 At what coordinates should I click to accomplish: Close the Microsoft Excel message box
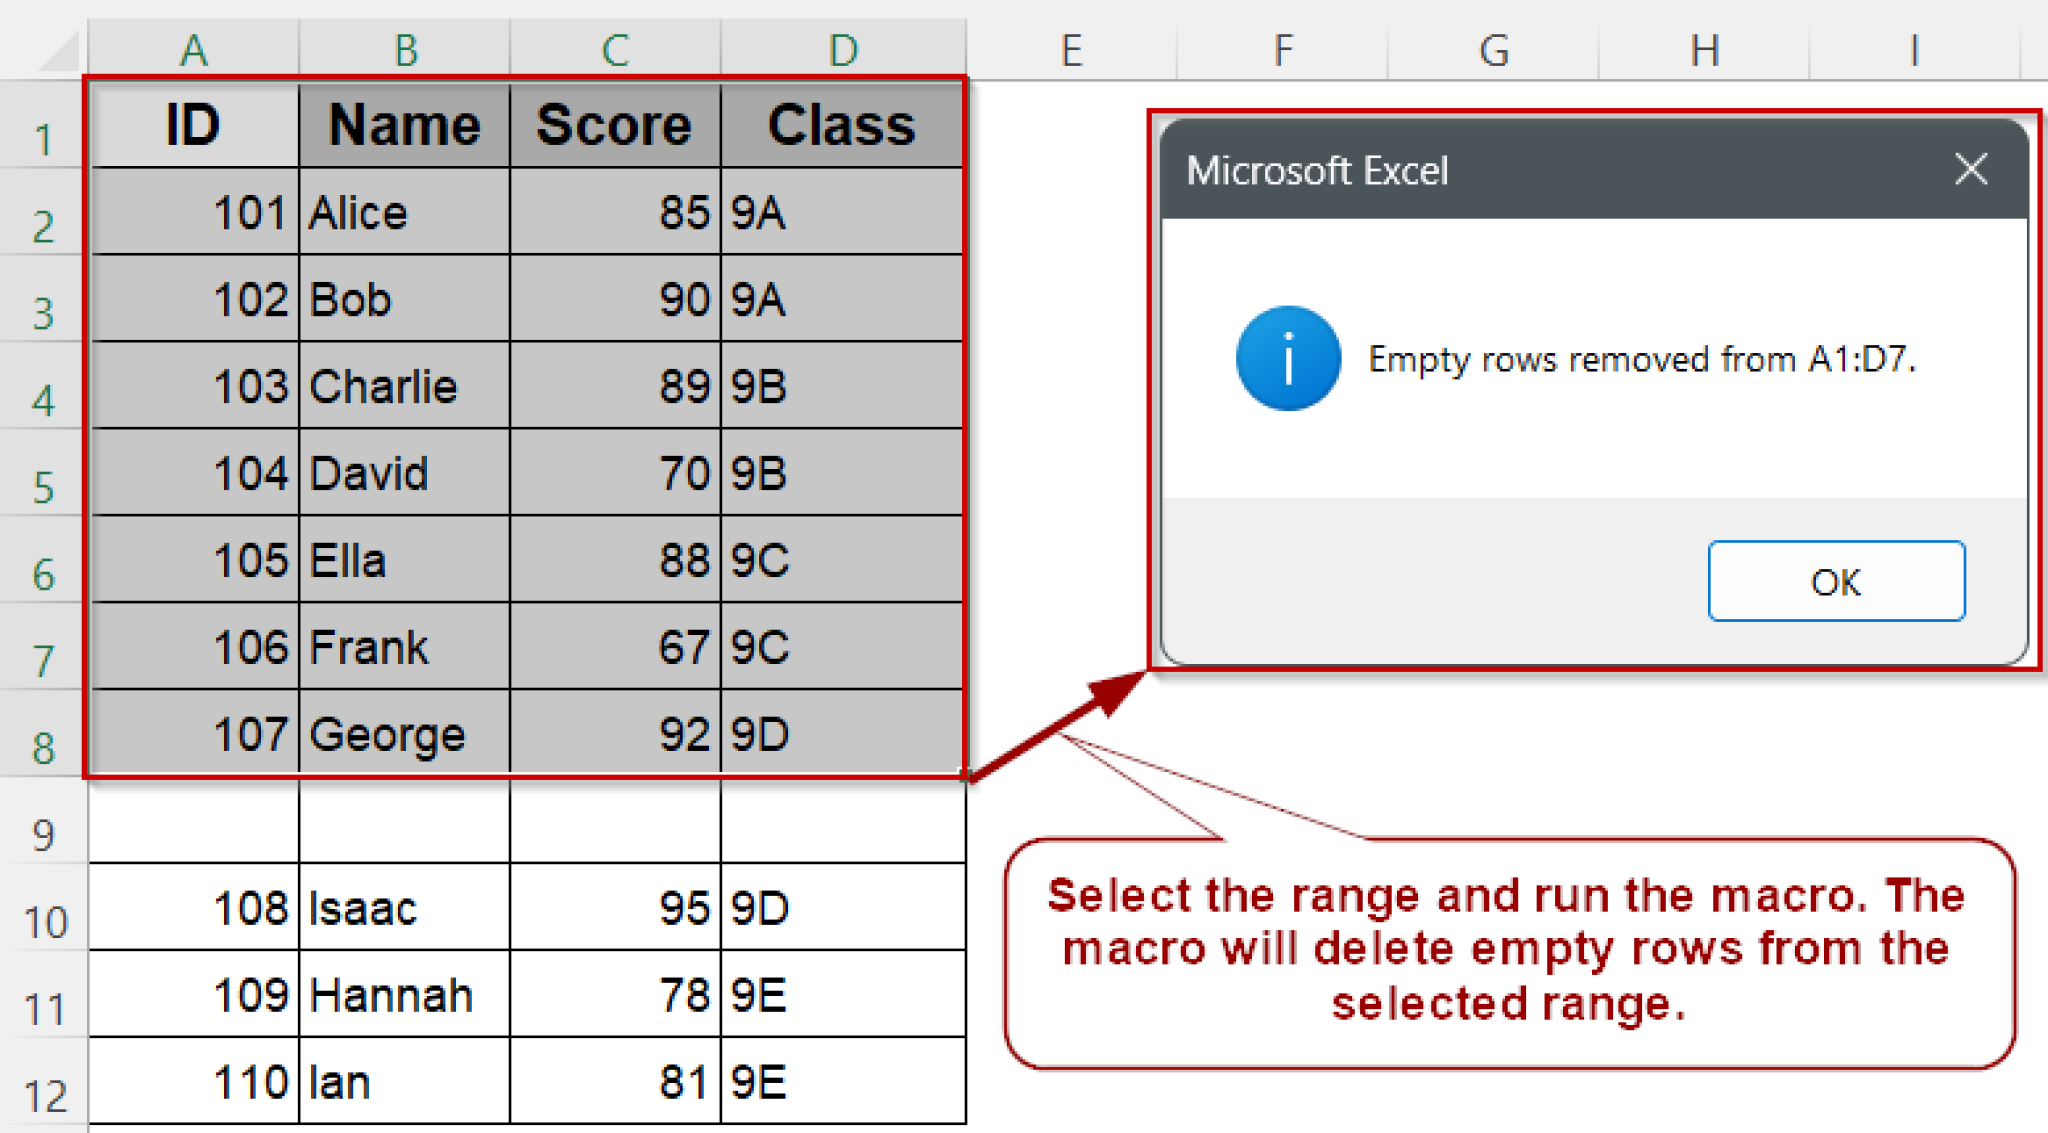(x=1971, y=169)
